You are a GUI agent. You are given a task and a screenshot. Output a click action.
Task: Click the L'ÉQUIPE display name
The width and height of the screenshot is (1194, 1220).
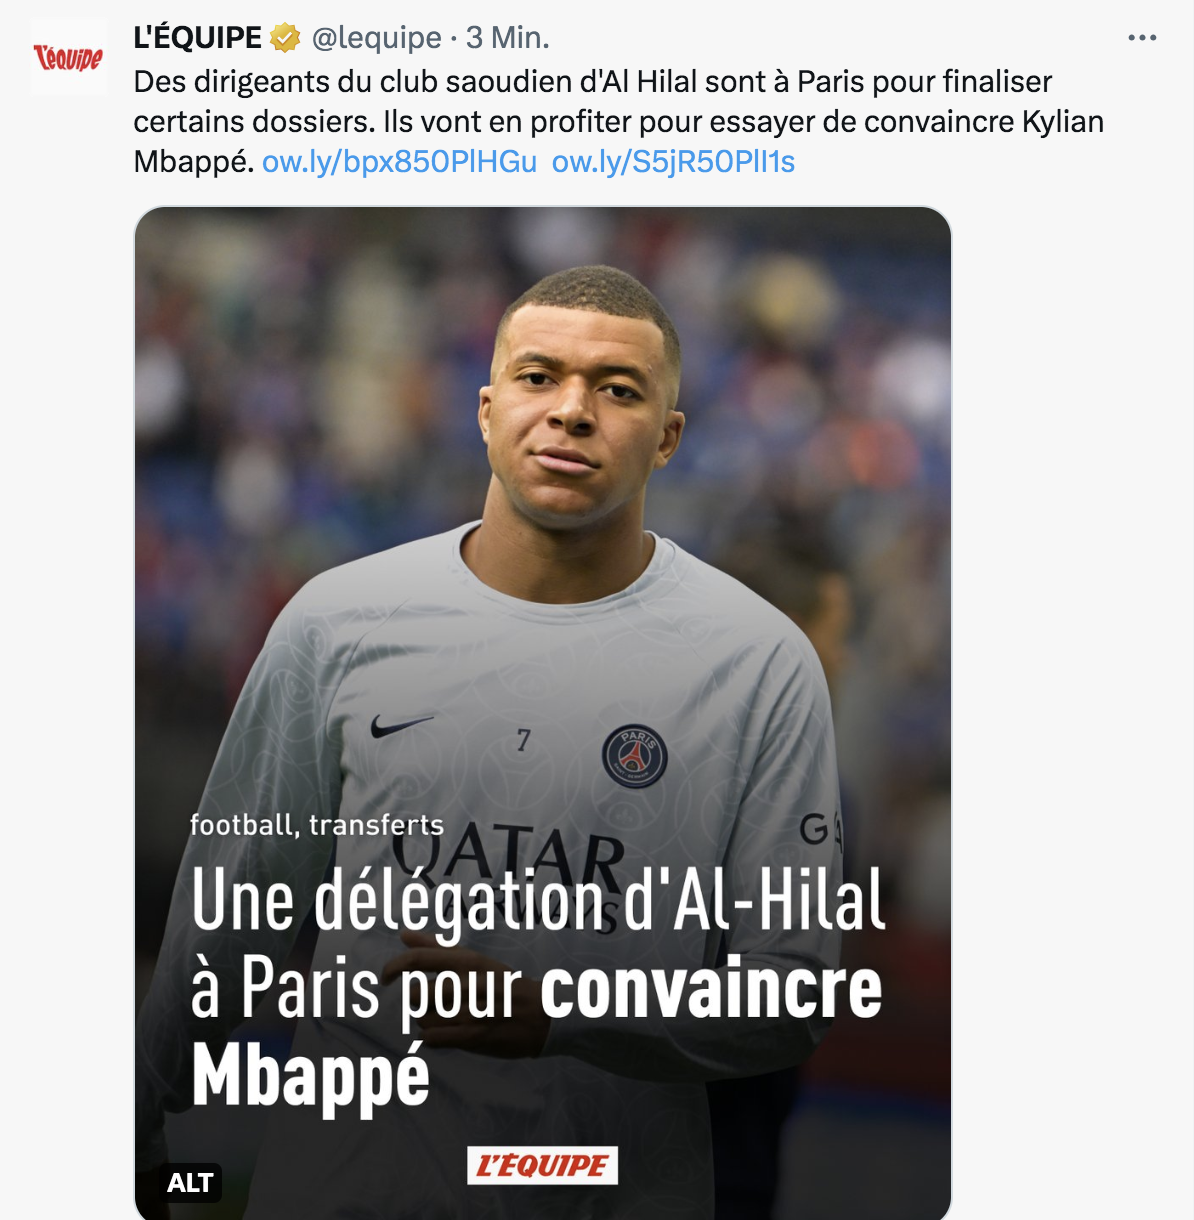tap(197, 38)
